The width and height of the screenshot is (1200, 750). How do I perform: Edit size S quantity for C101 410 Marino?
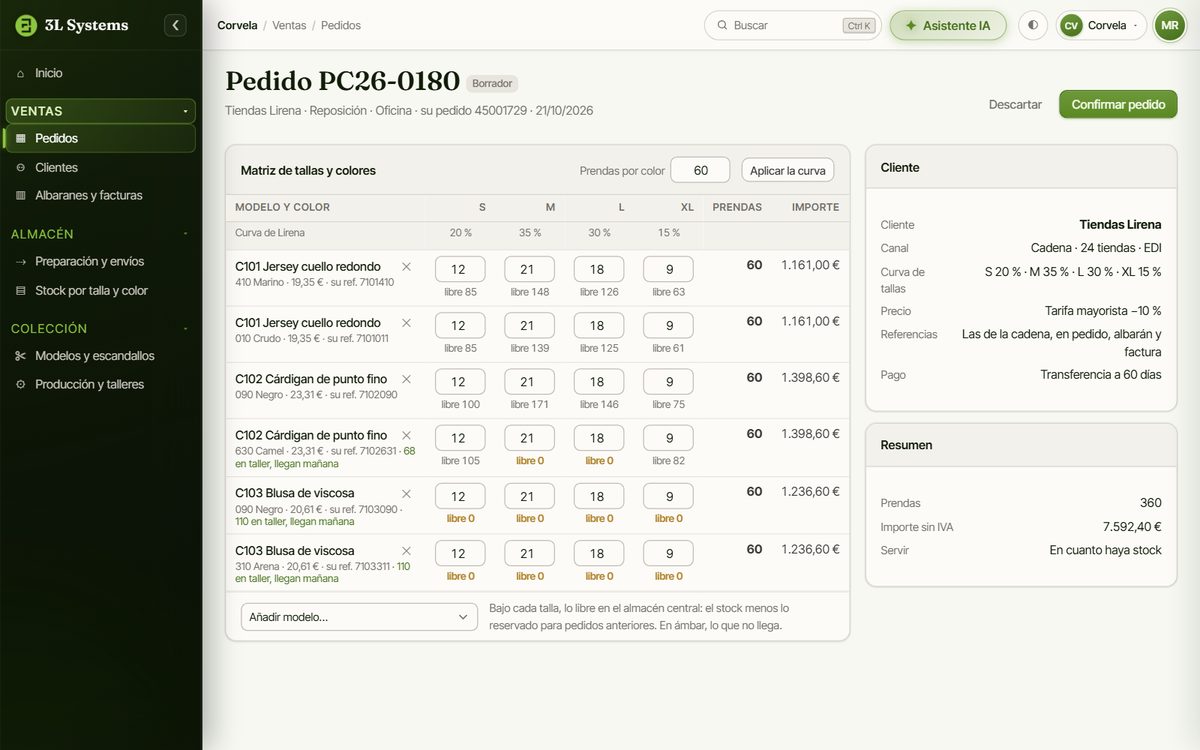coord(458,269)
